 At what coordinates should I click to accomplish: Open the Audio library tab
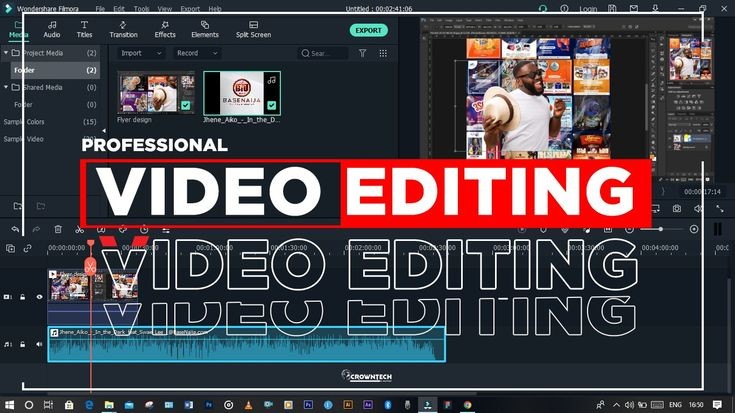pyautogui.click(x=52, y=29)
